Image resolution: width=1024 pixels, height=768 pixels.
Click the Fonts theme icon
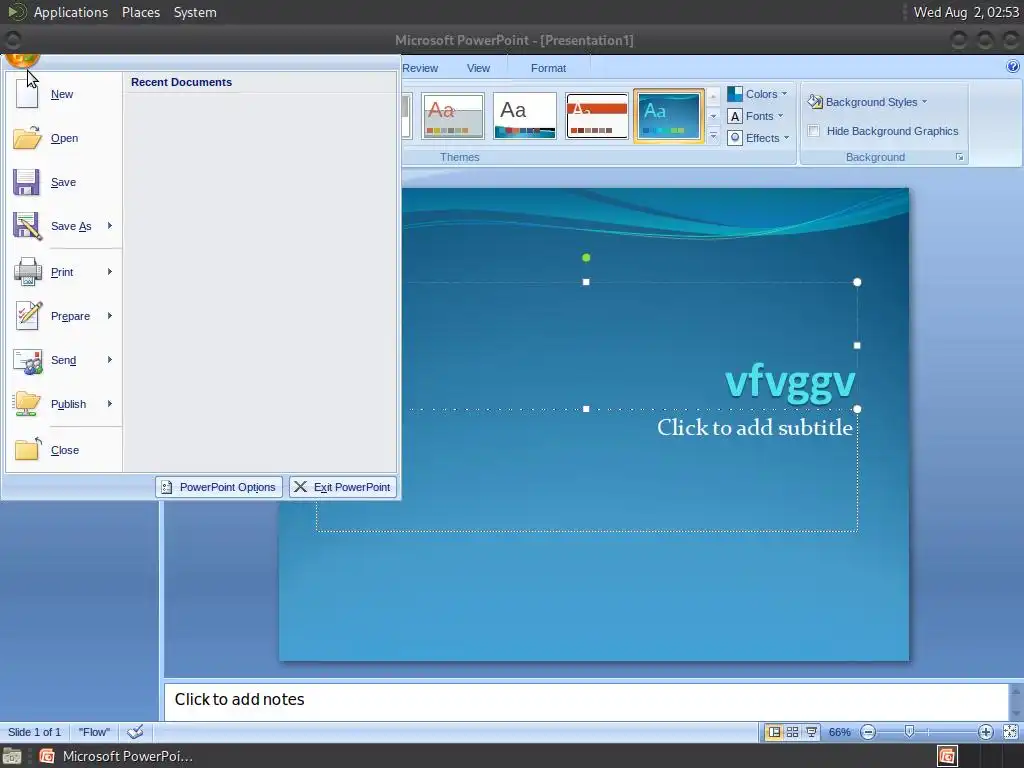pos(735,116)
